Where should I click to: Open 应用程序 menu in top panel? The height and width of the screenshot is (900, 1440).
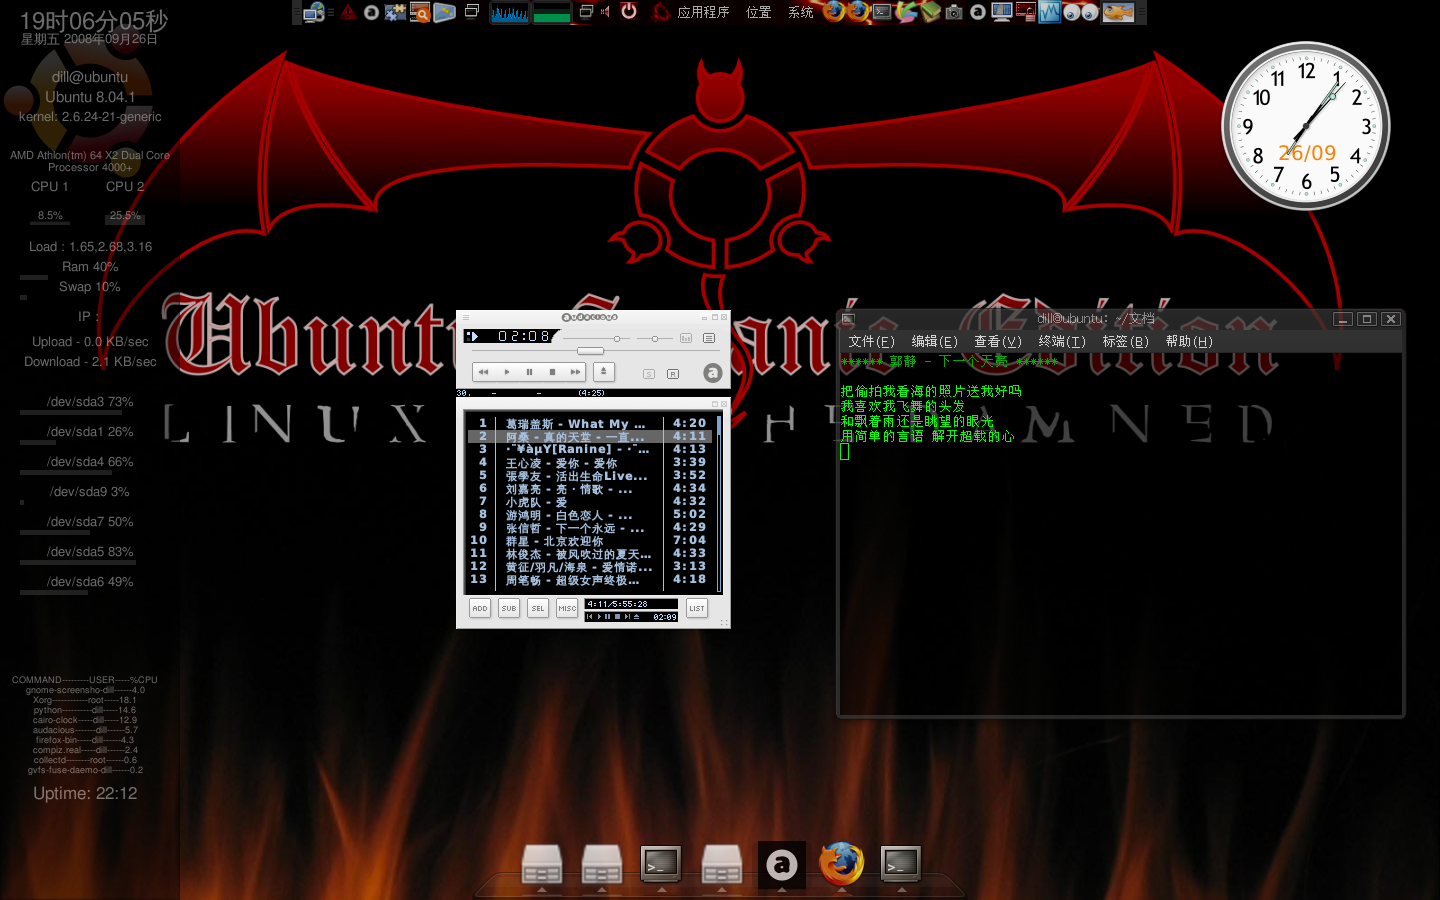point(703,12)
